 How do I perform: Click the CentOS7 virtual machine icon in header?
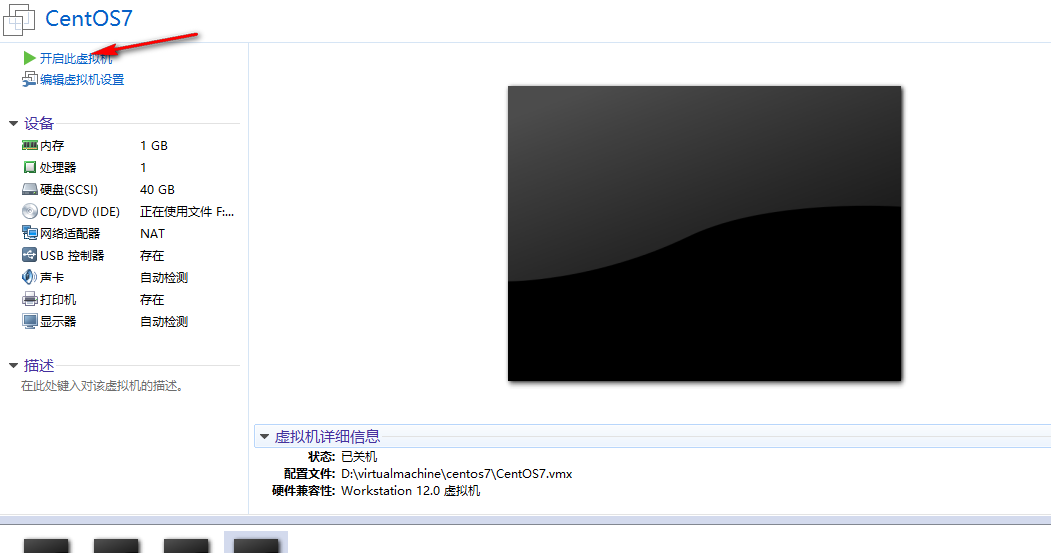(19, 19)
